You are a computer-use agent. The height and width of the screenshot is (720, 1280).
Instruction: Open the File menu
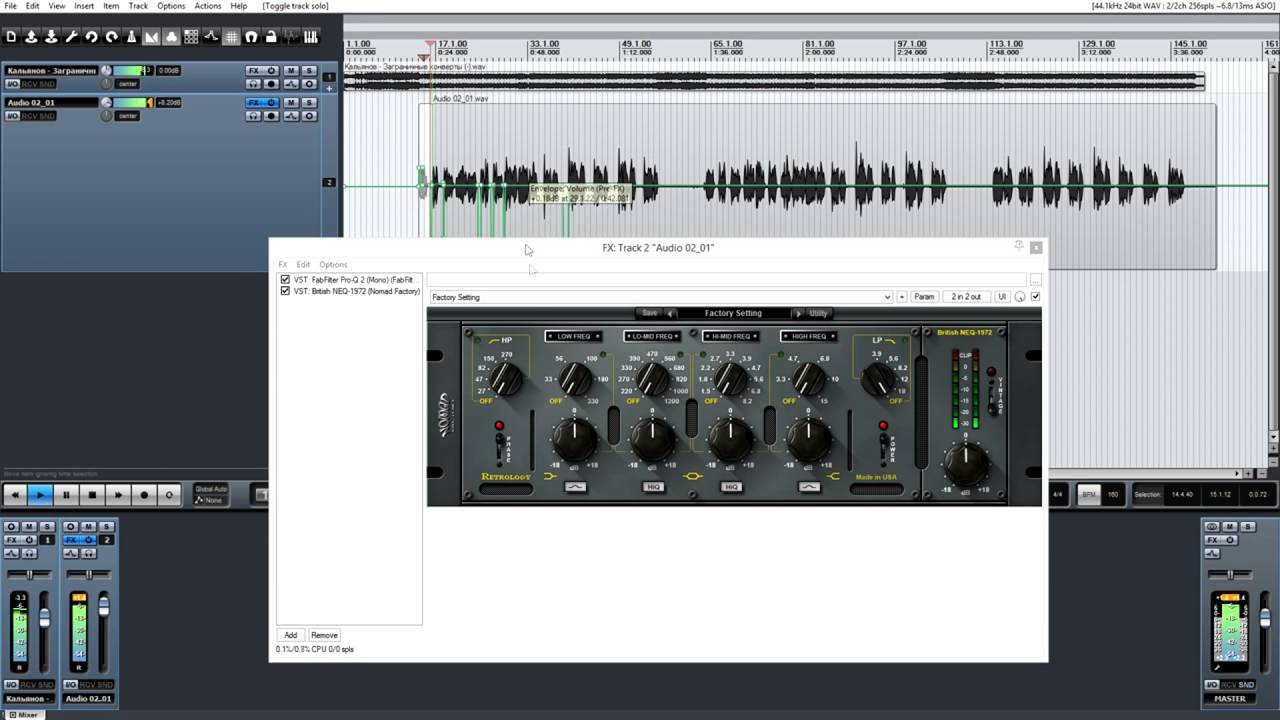[10, 6]
